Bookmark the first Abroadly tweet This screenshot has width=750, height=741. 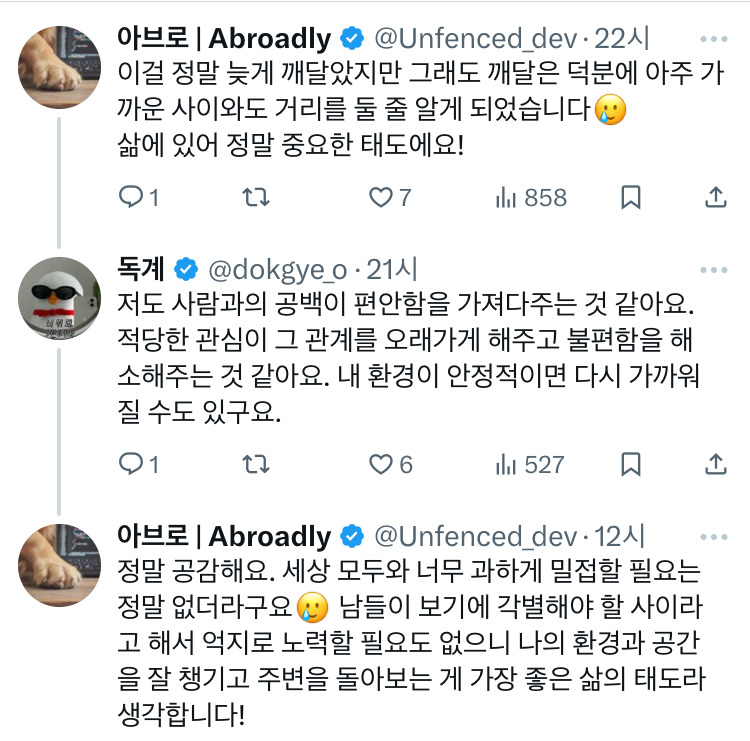(x=630, y=198)
